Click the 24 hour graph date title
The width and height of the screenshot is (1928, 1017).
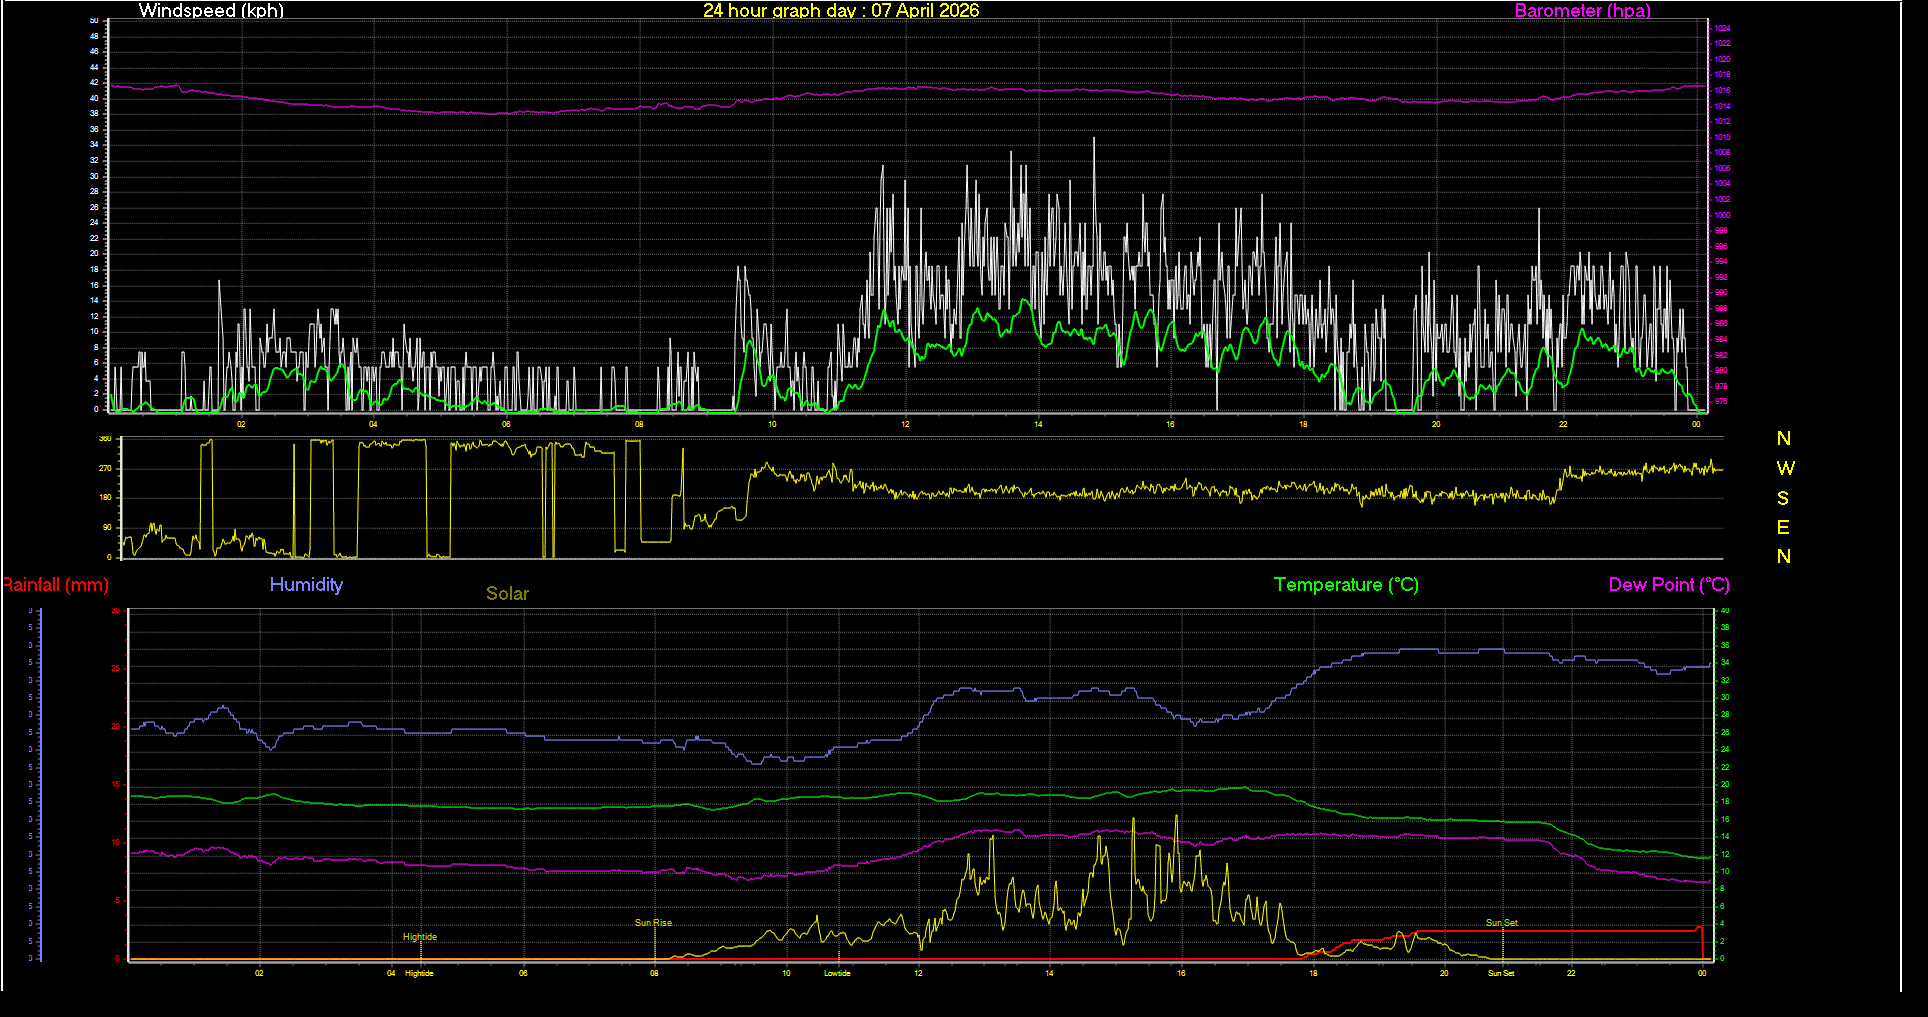[840, 11]
